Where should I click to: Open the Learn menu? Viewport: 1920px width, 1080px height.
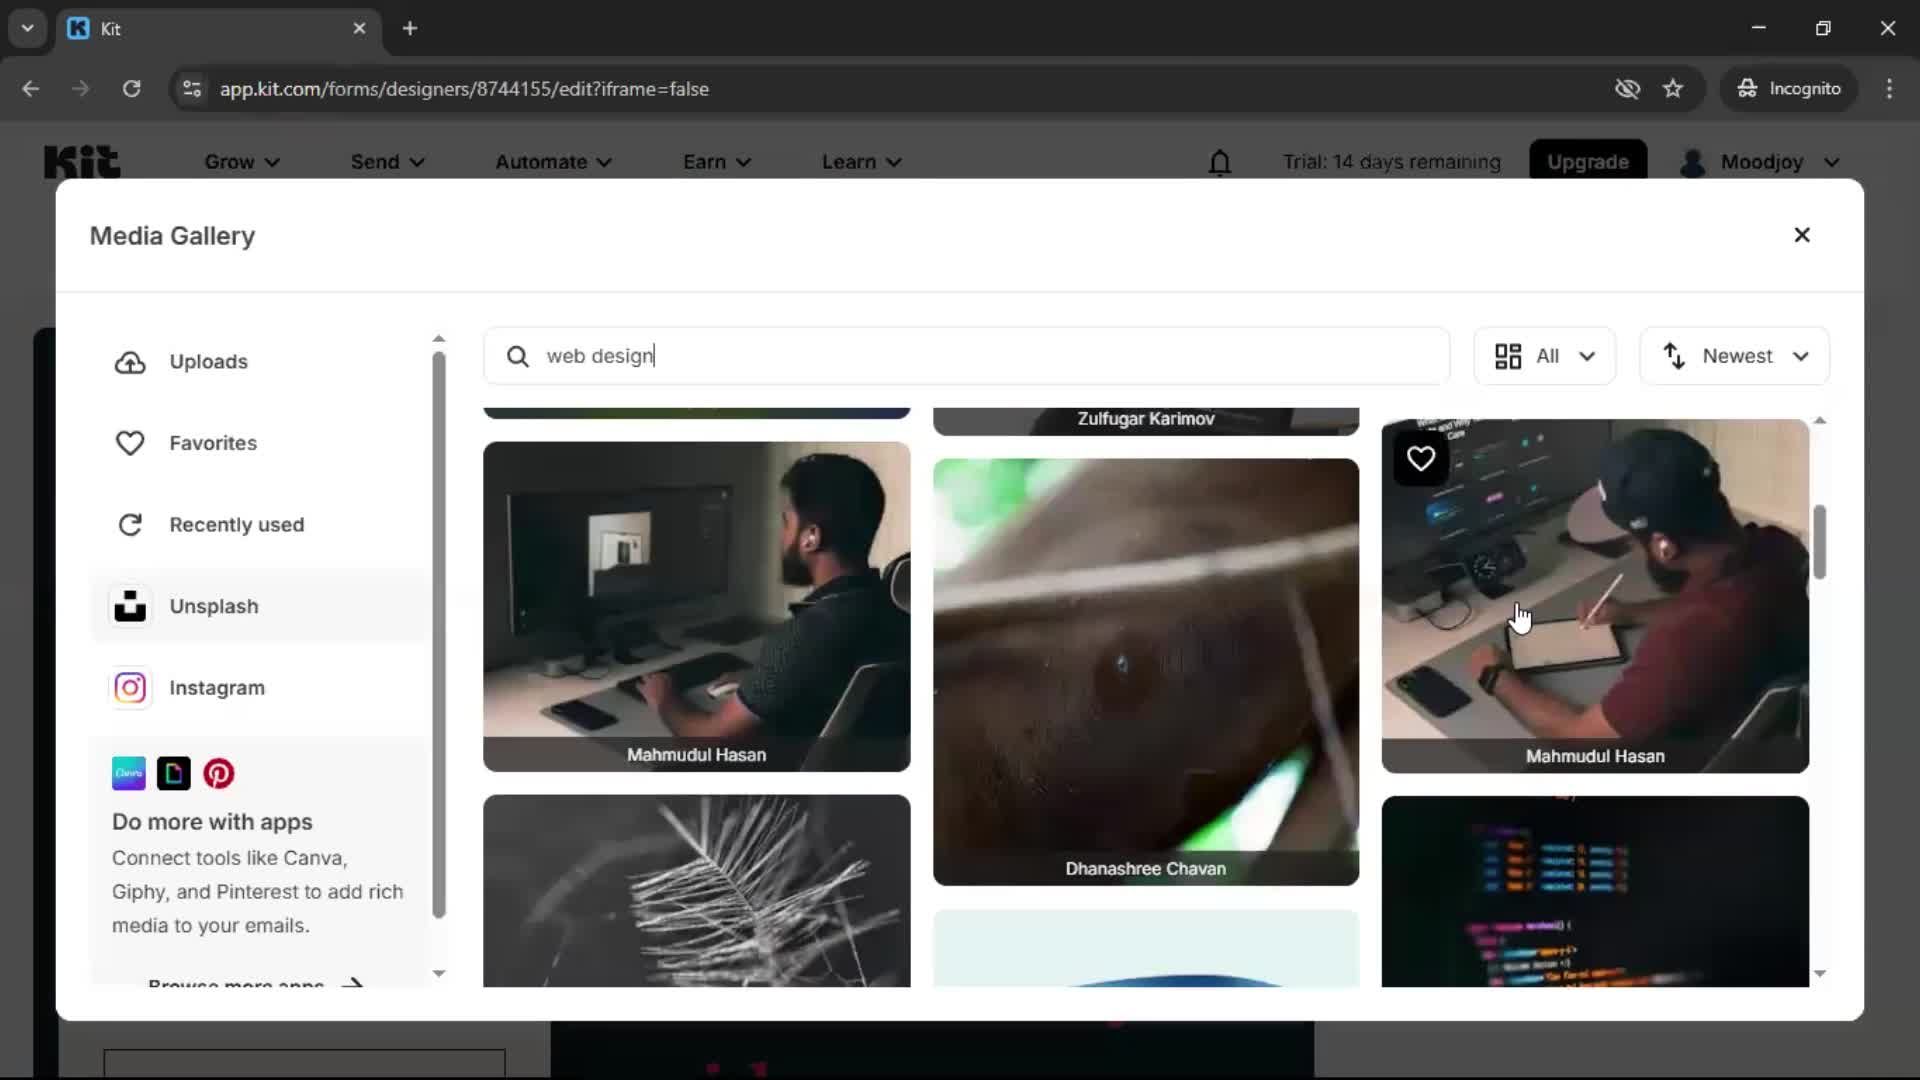[x=860, y=161]
